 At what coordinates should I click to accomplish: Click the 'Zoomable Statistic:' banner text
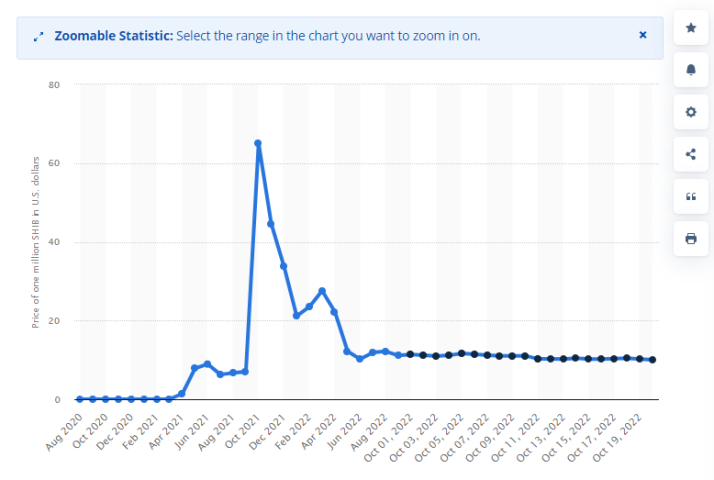114,36
